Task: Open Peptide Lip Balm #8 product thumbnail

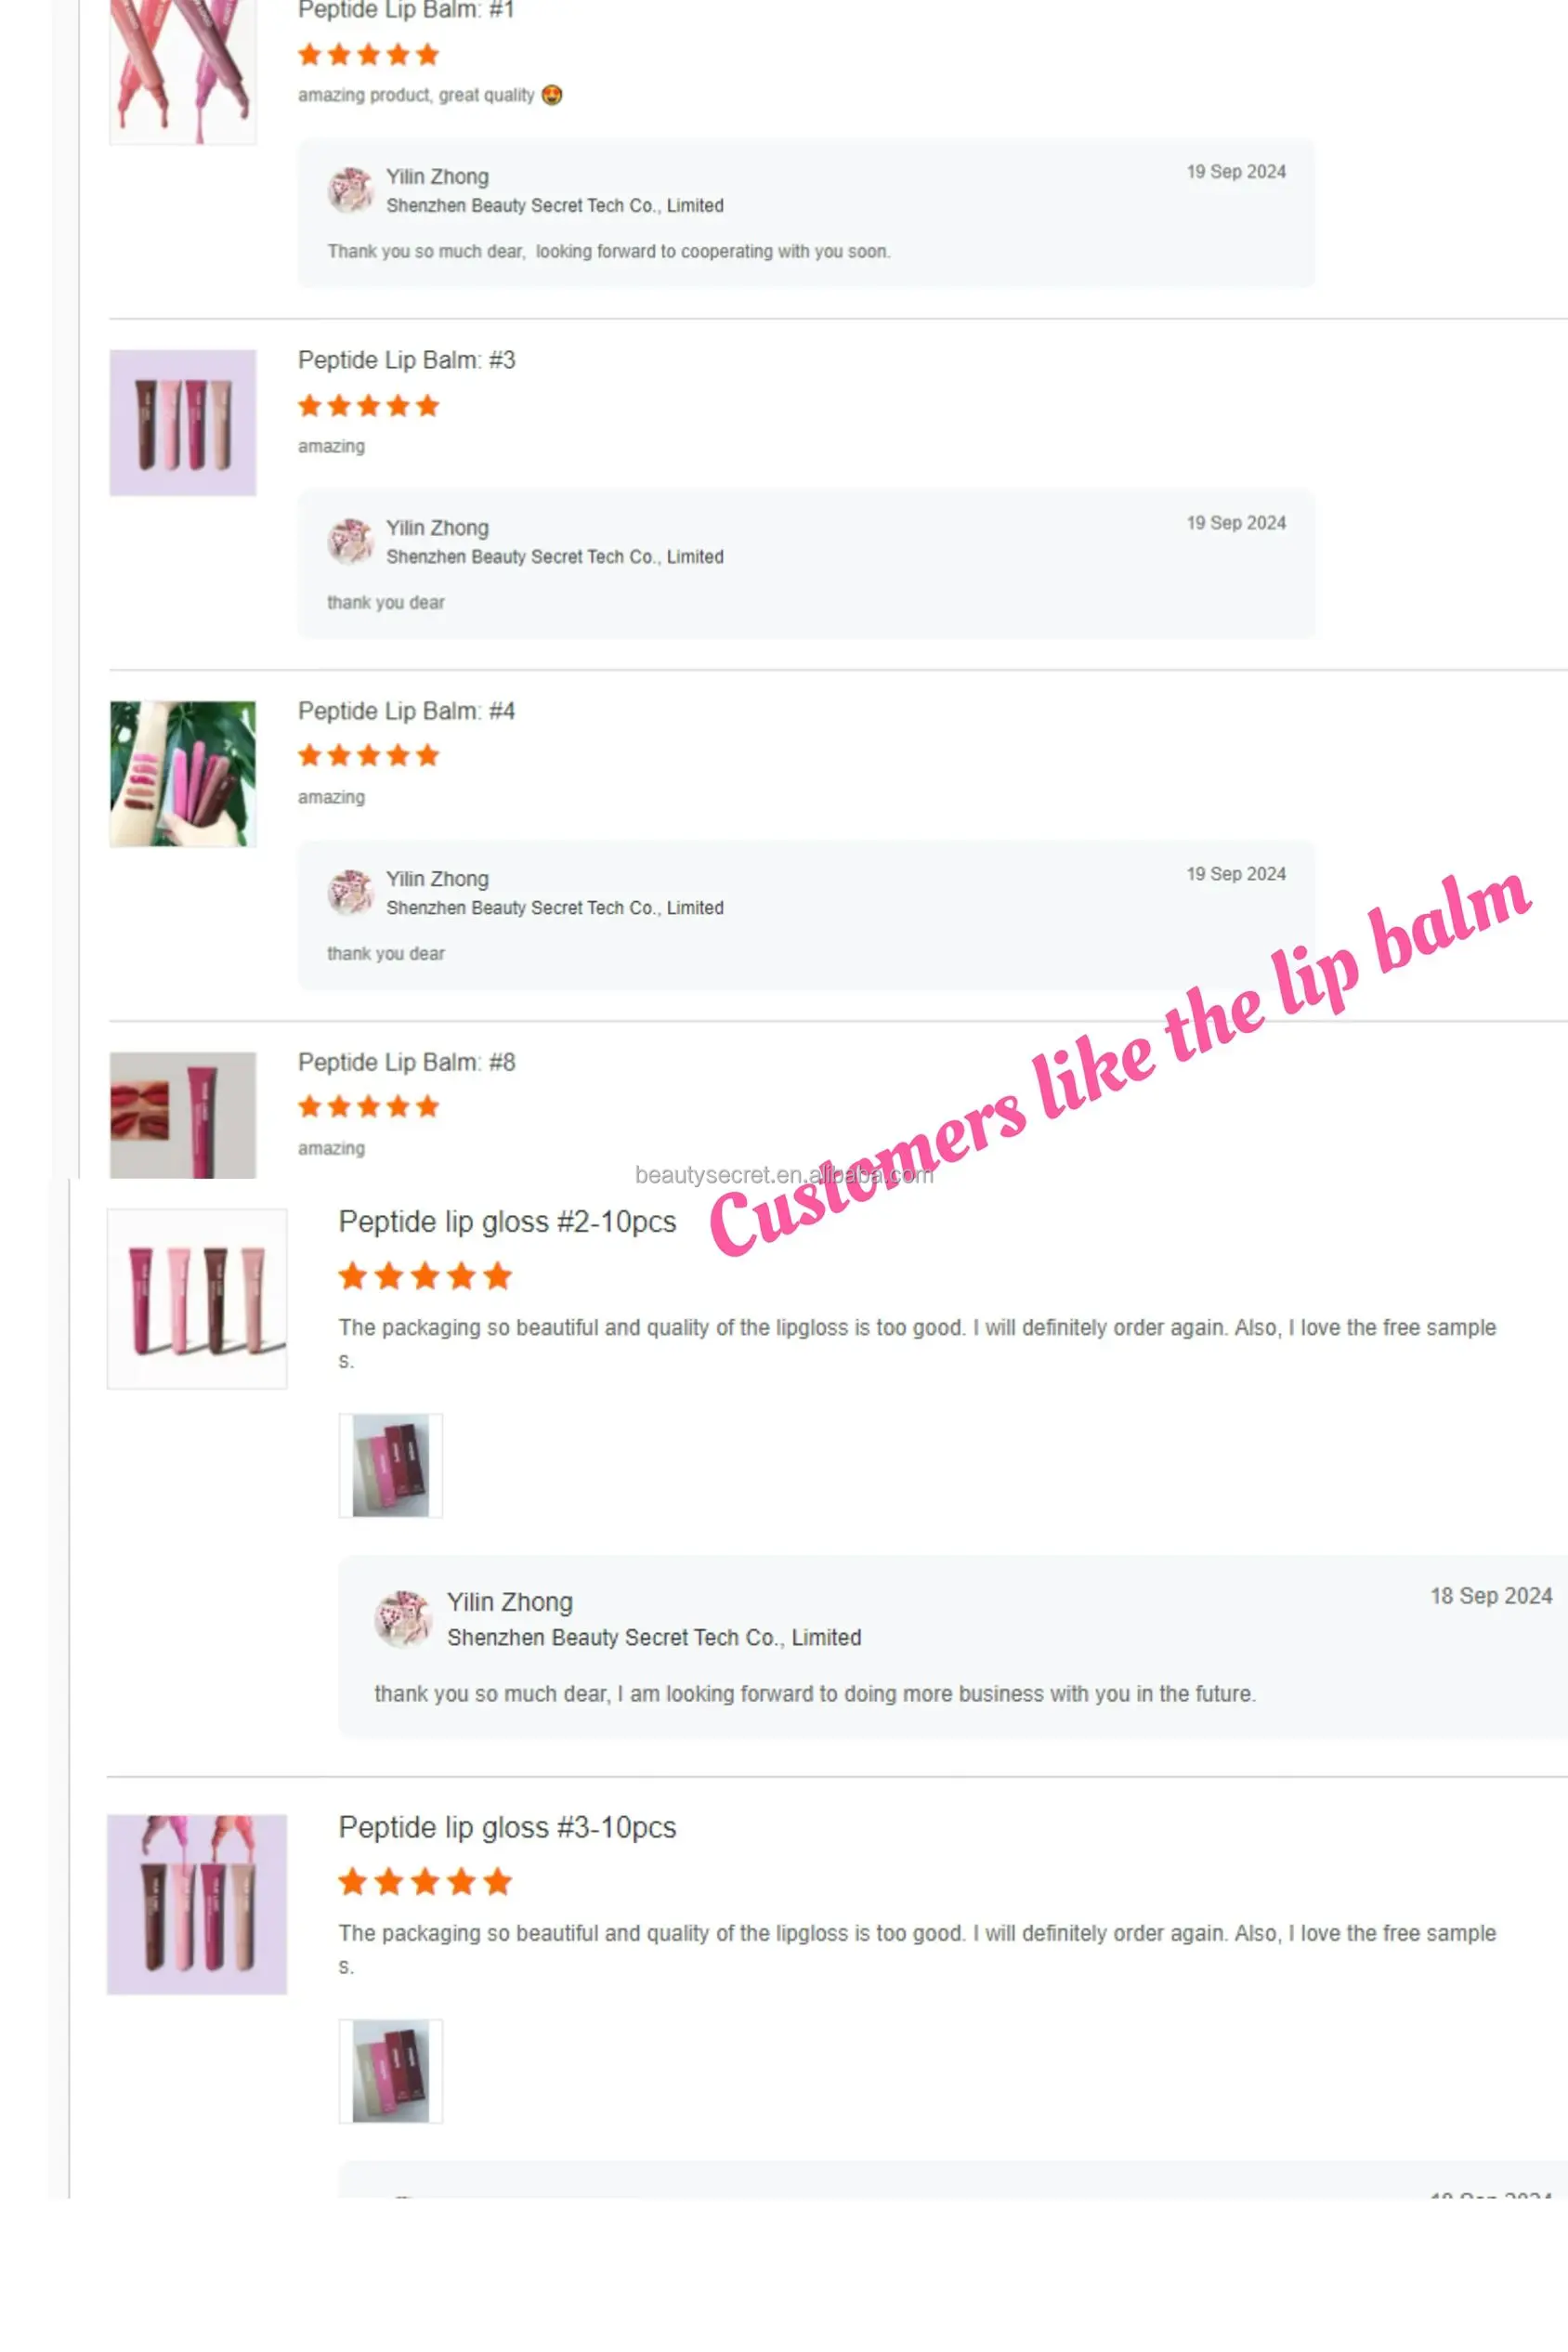Action: coord(182,1115)
